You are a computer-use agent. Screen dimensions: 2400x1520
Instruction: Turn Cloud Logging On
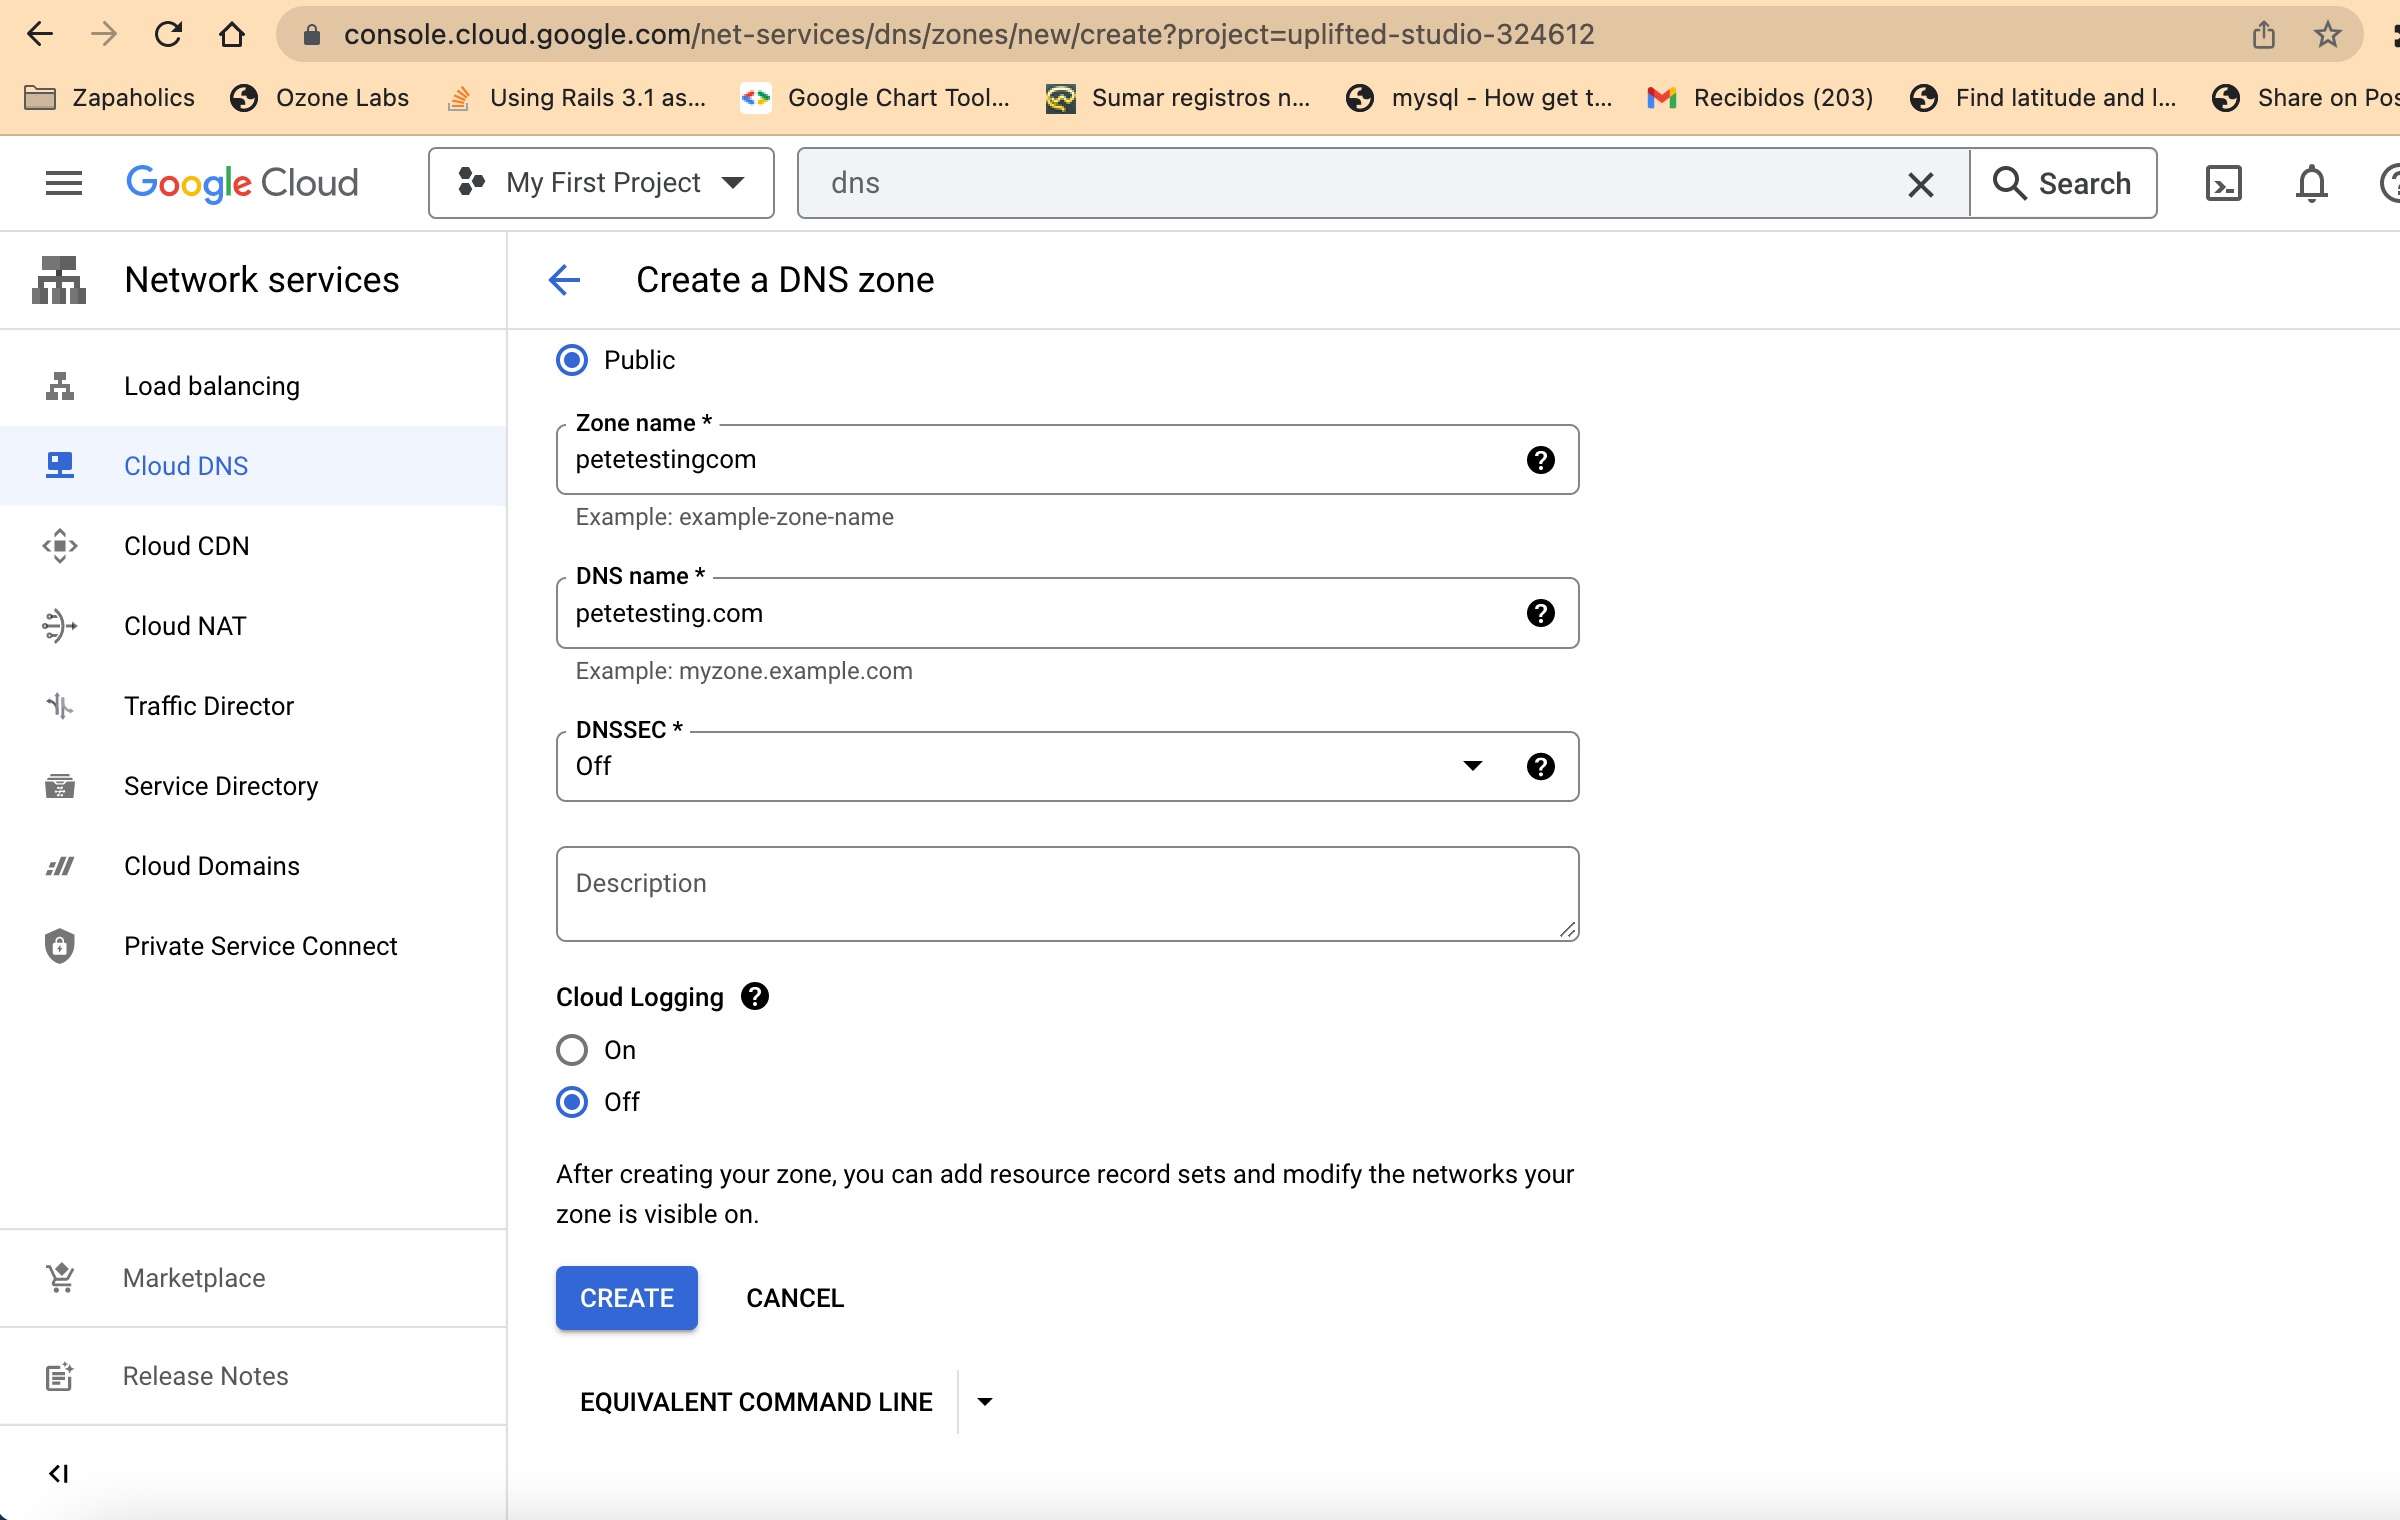coord(572,1050)
